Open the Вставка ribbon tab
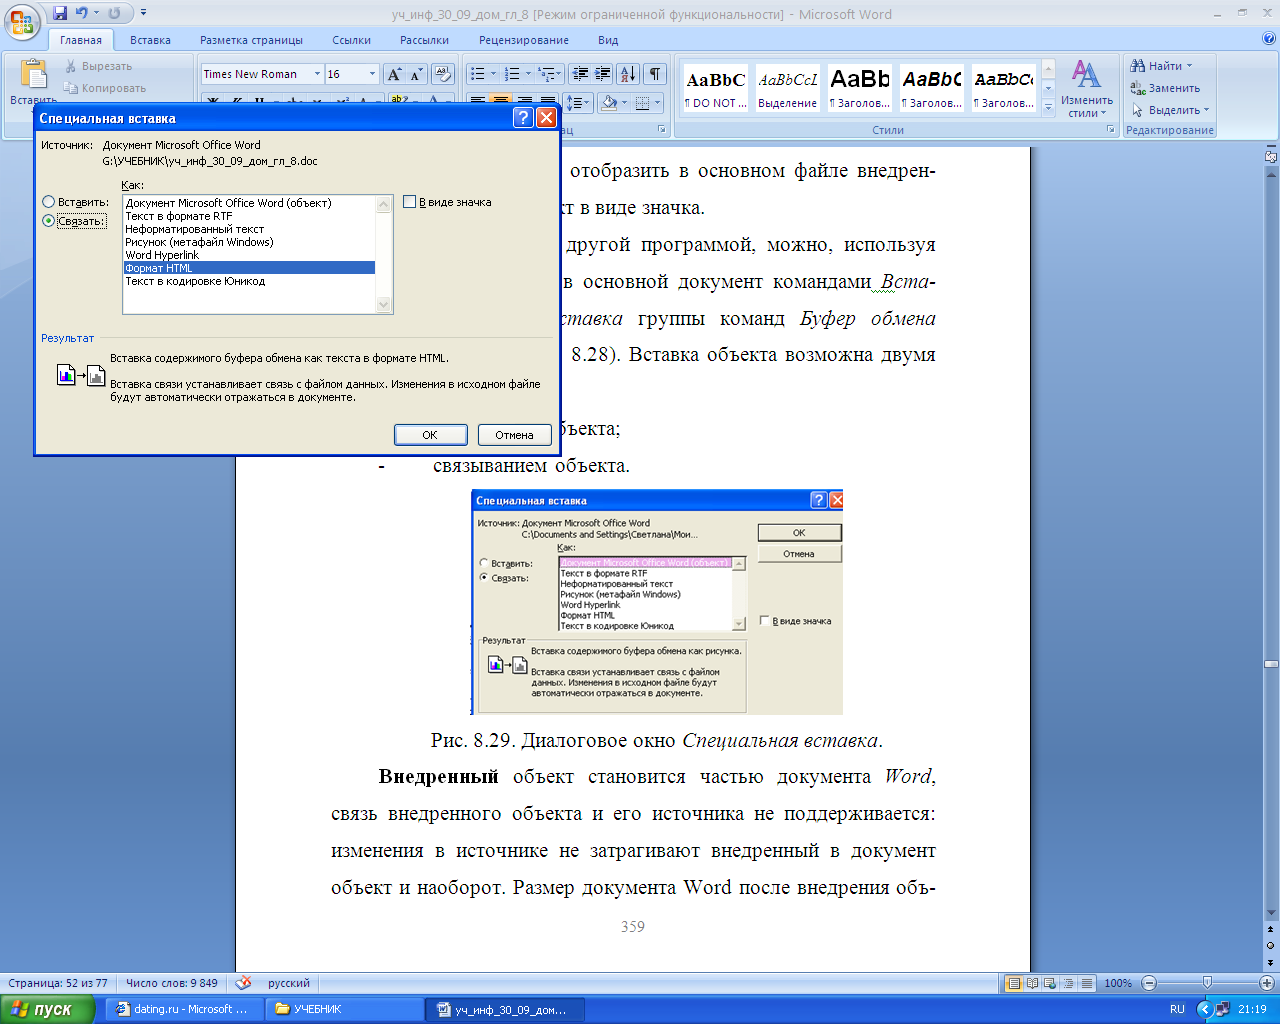 (x=150, y=40)
